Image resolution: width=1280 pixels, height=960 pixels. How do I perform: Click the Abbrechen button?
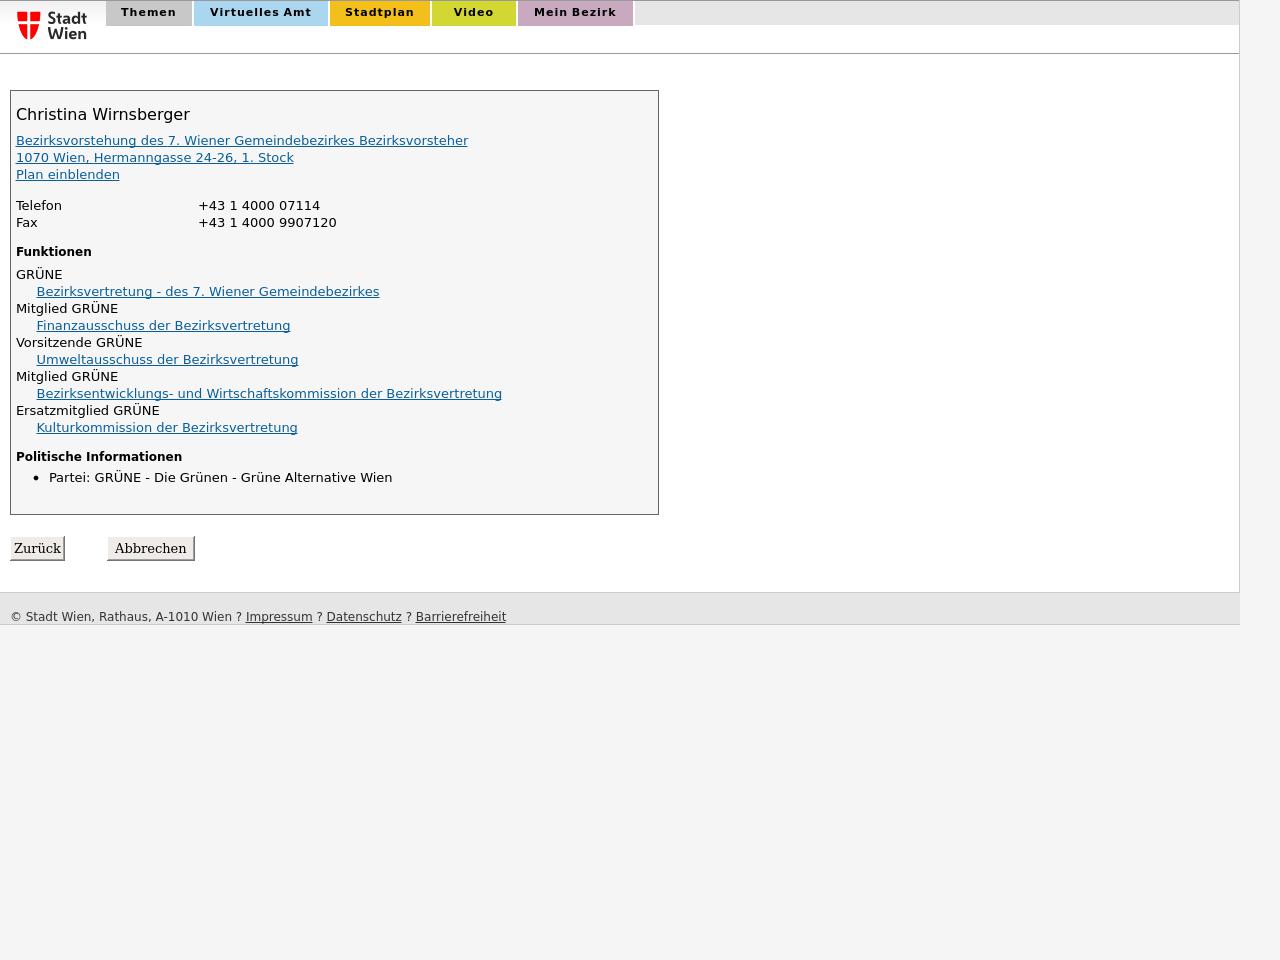150,548
